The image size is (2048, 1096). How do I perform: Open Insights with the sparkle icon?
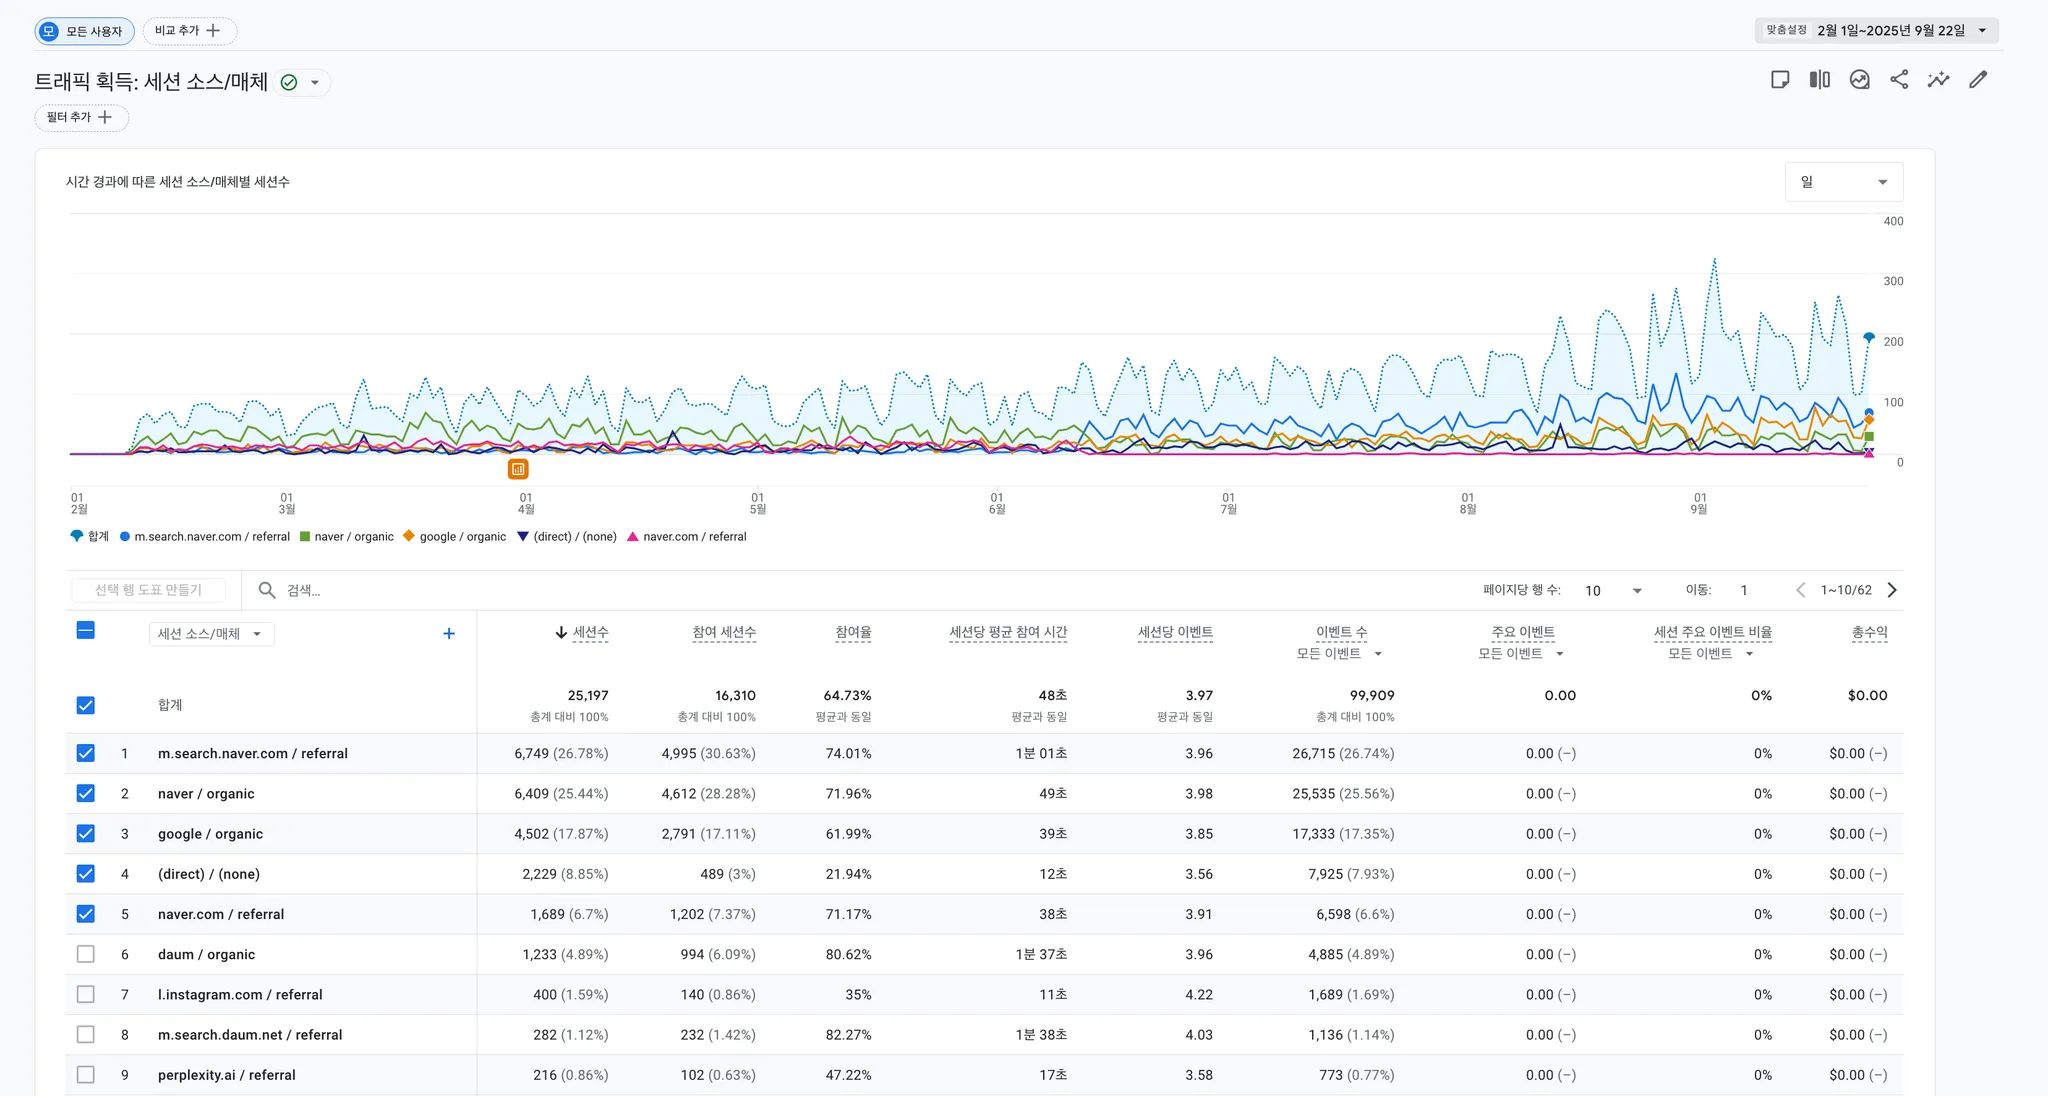pos(1938,79)
